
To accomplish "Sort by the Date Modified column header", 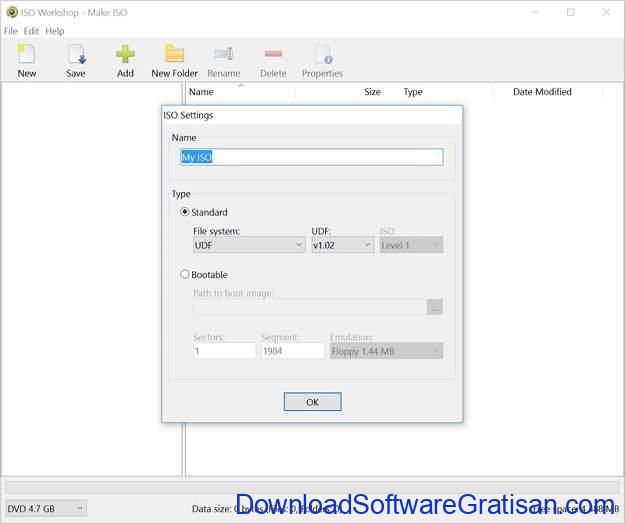I will coord(548,92).
